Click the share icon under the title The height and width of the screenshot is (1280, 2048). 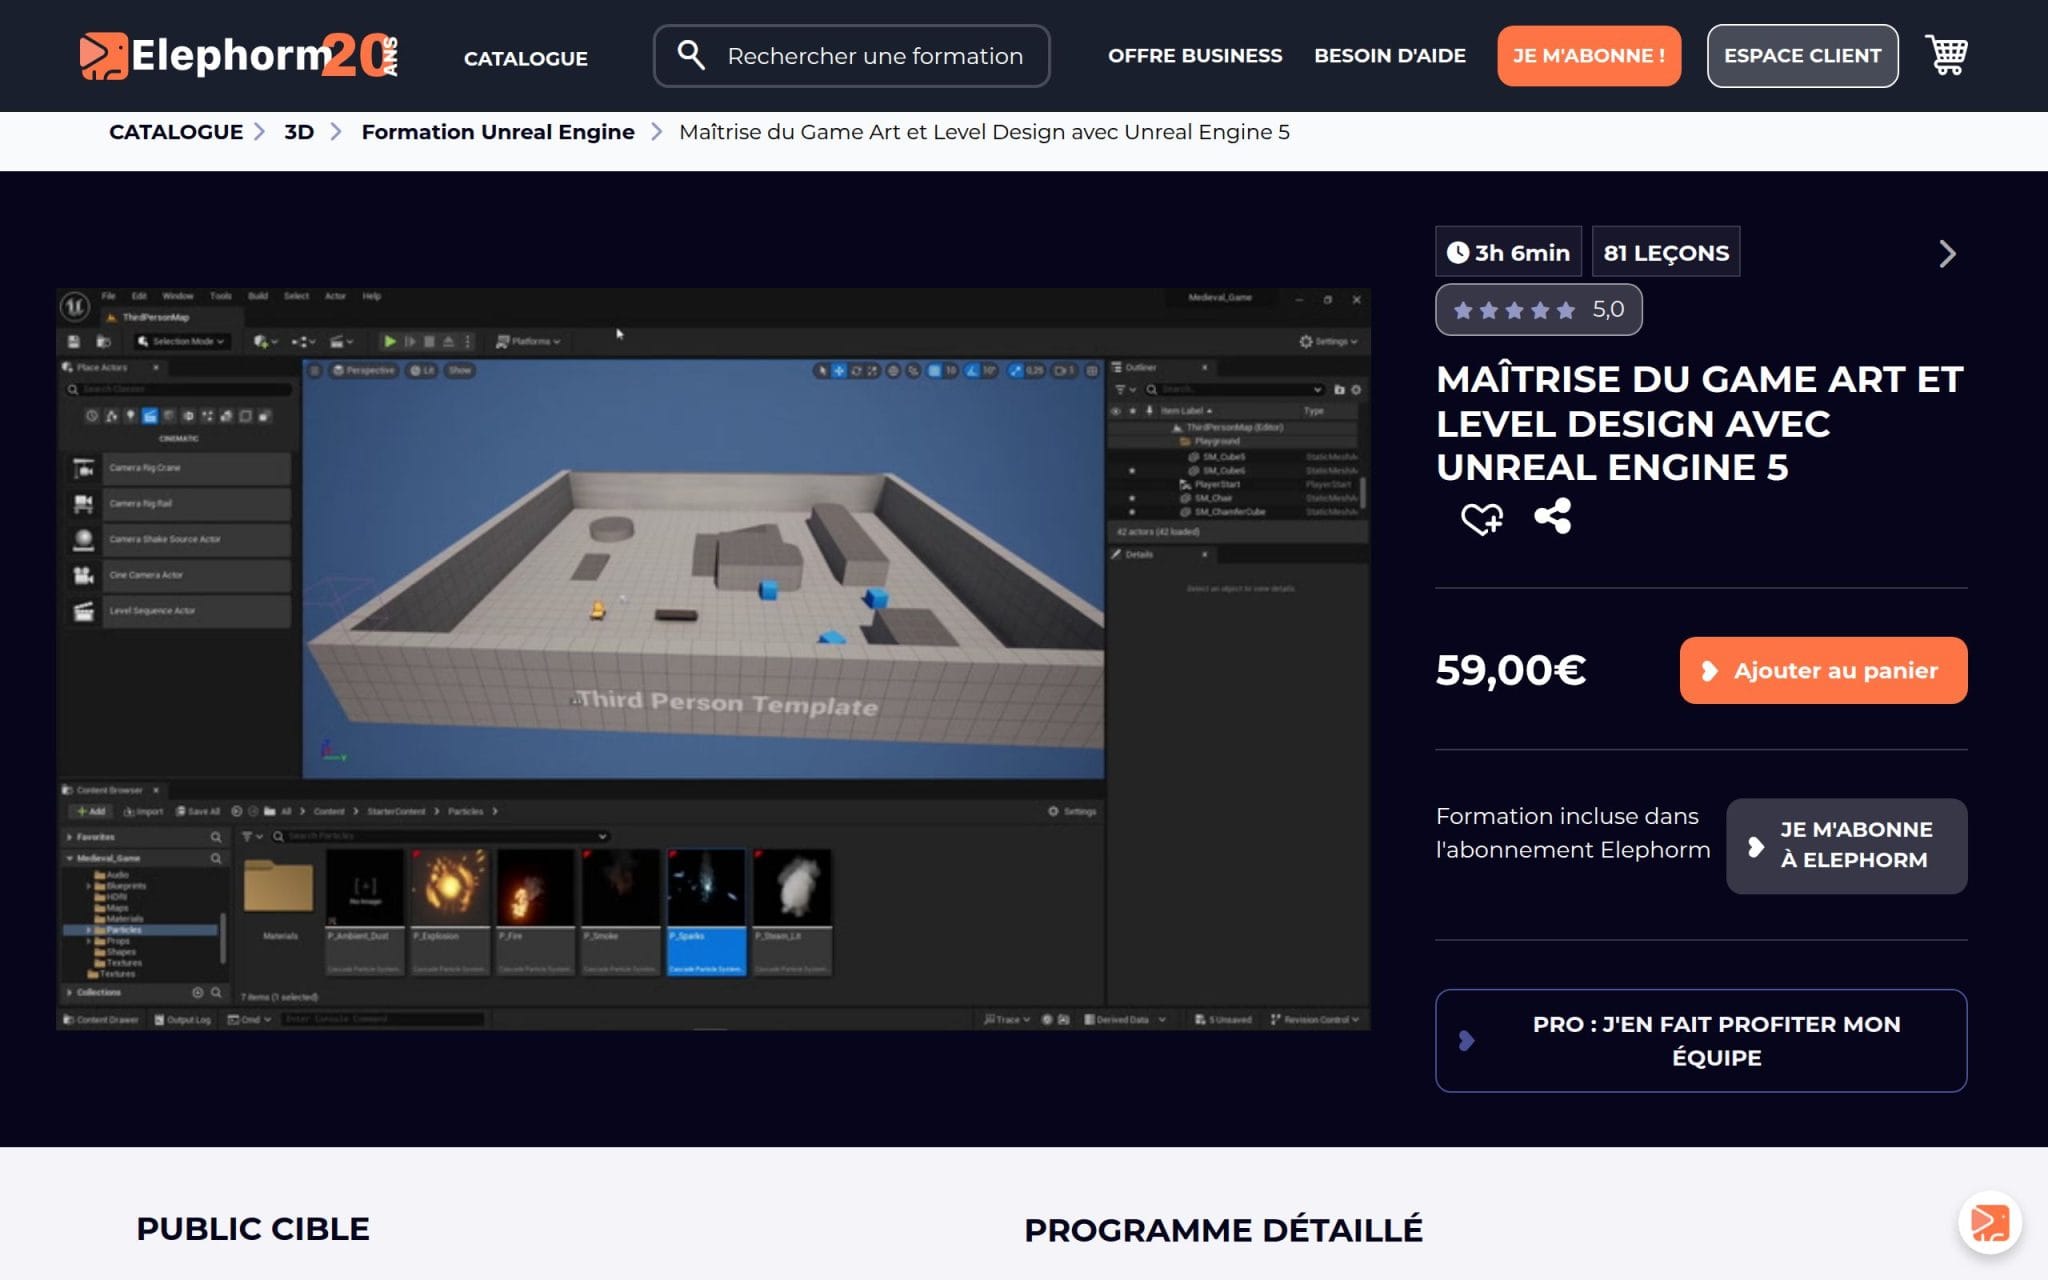(x=1553, y=516)
